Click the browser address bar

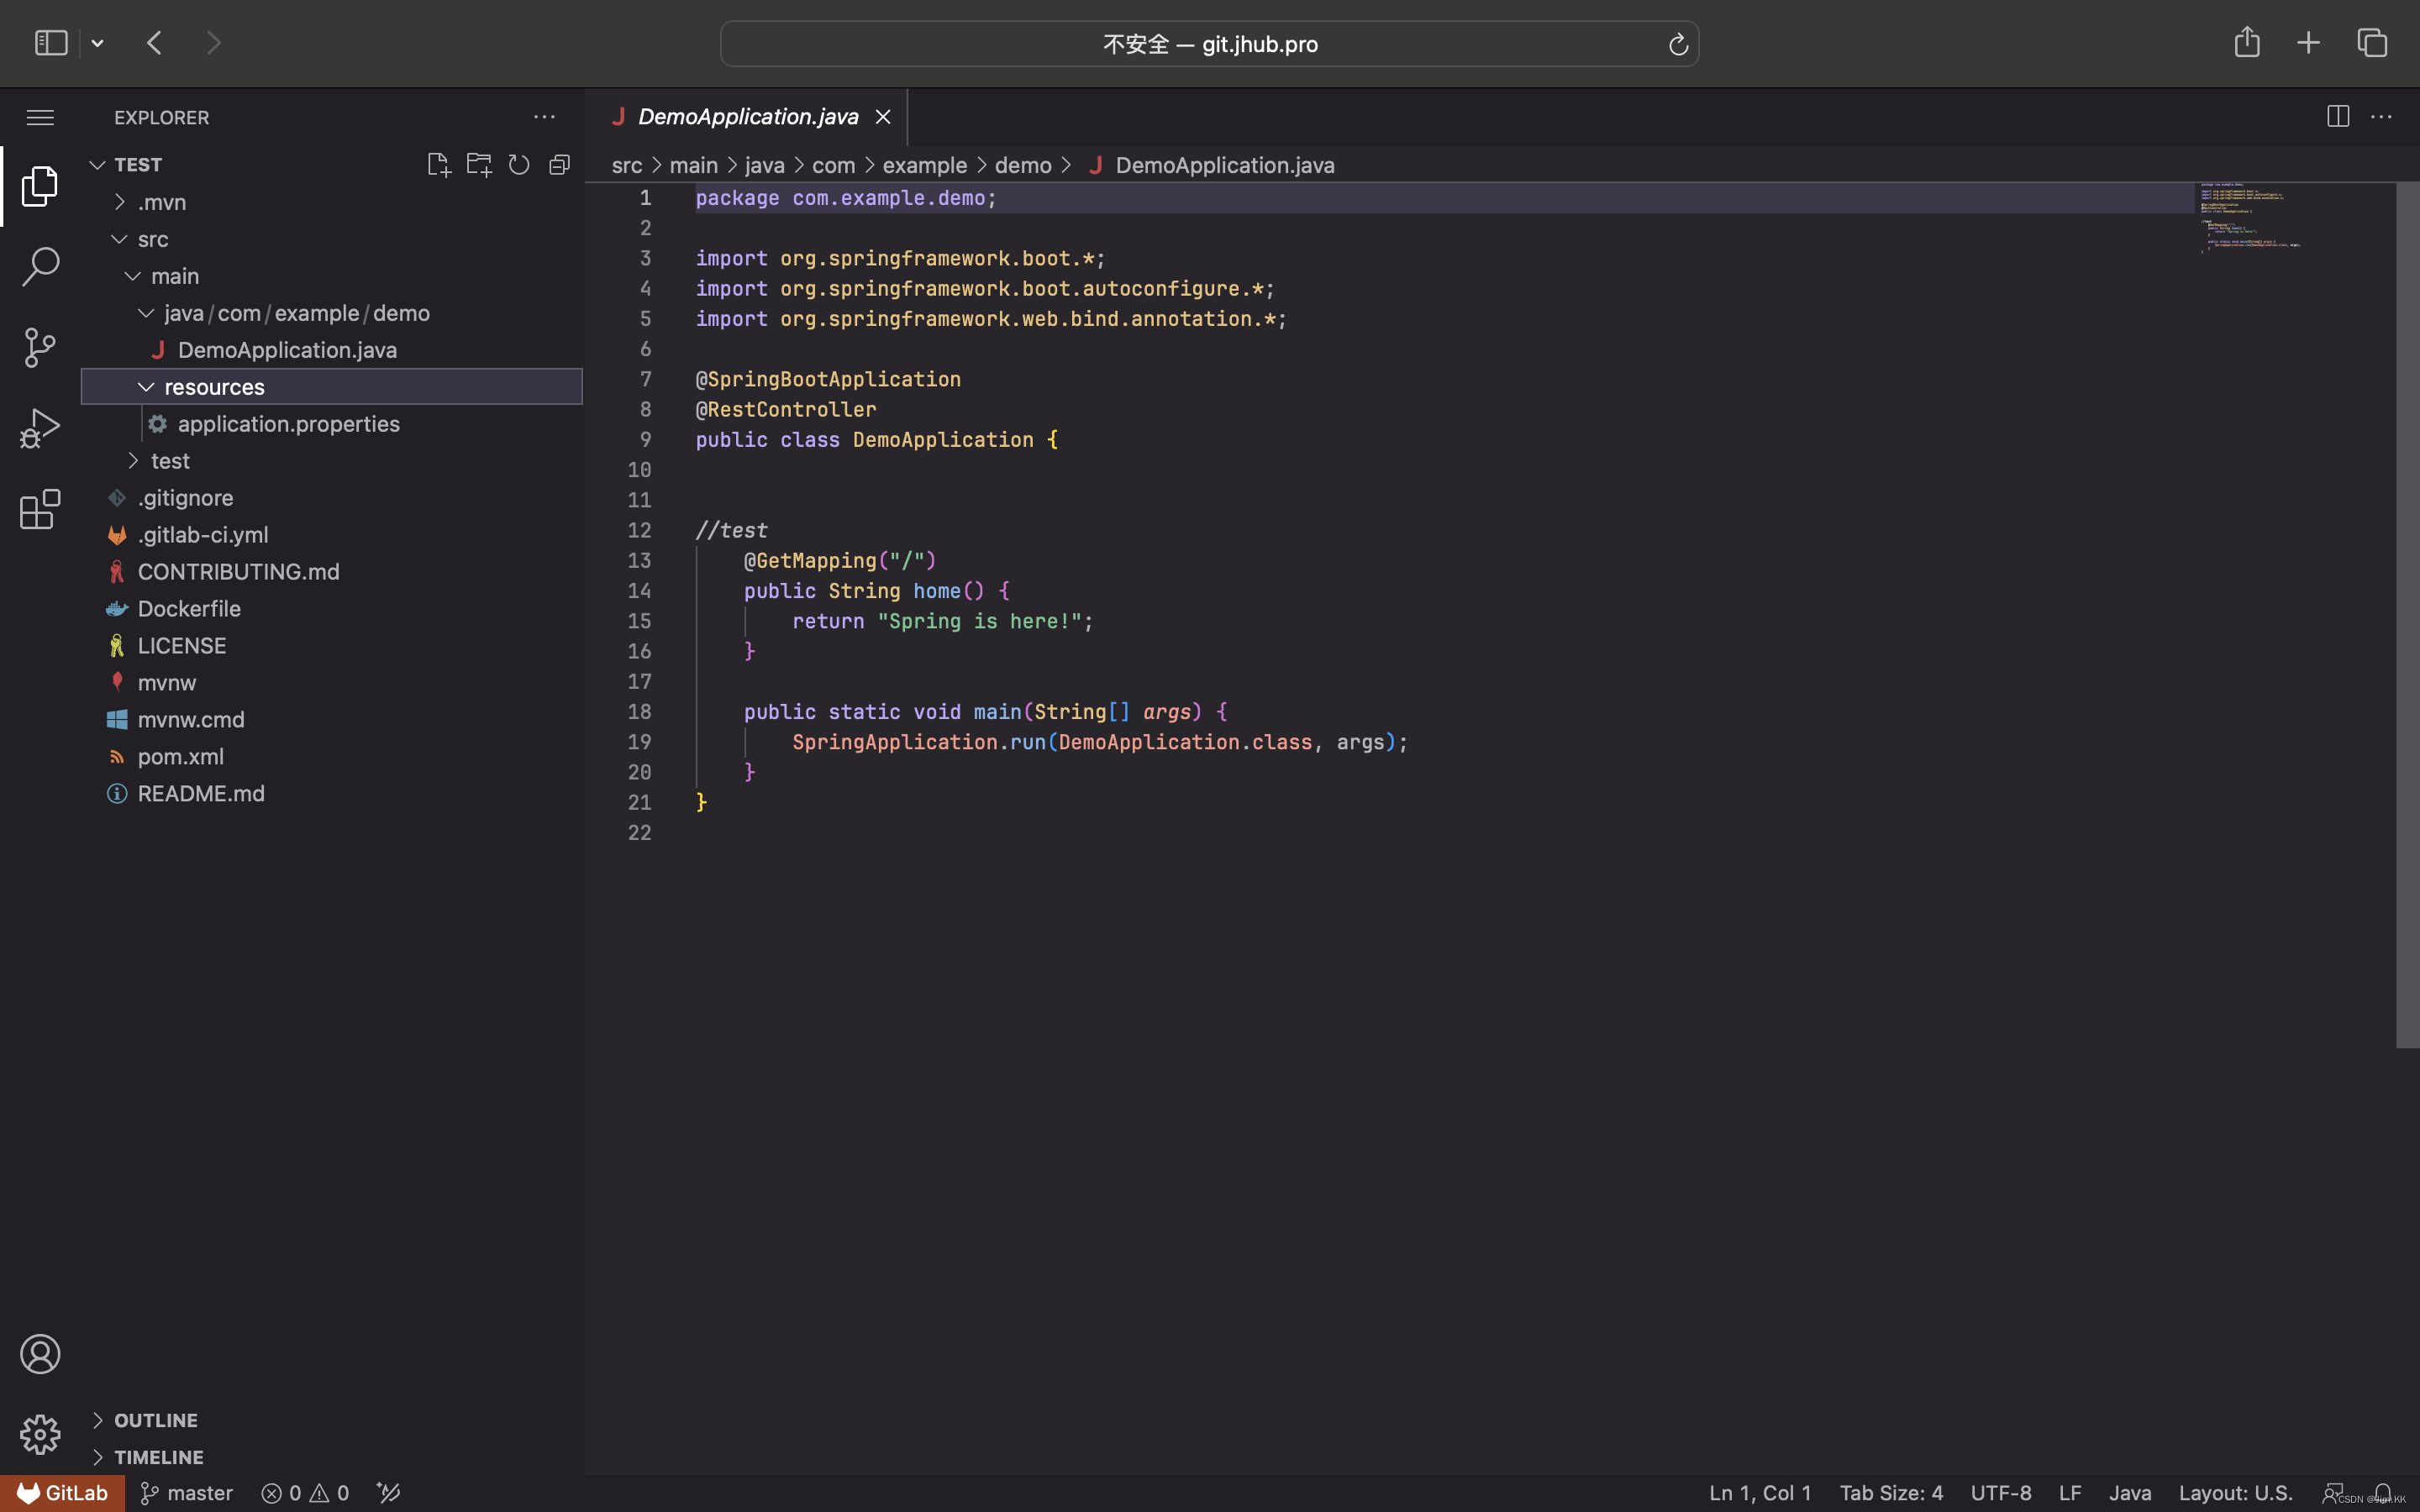1209,44
